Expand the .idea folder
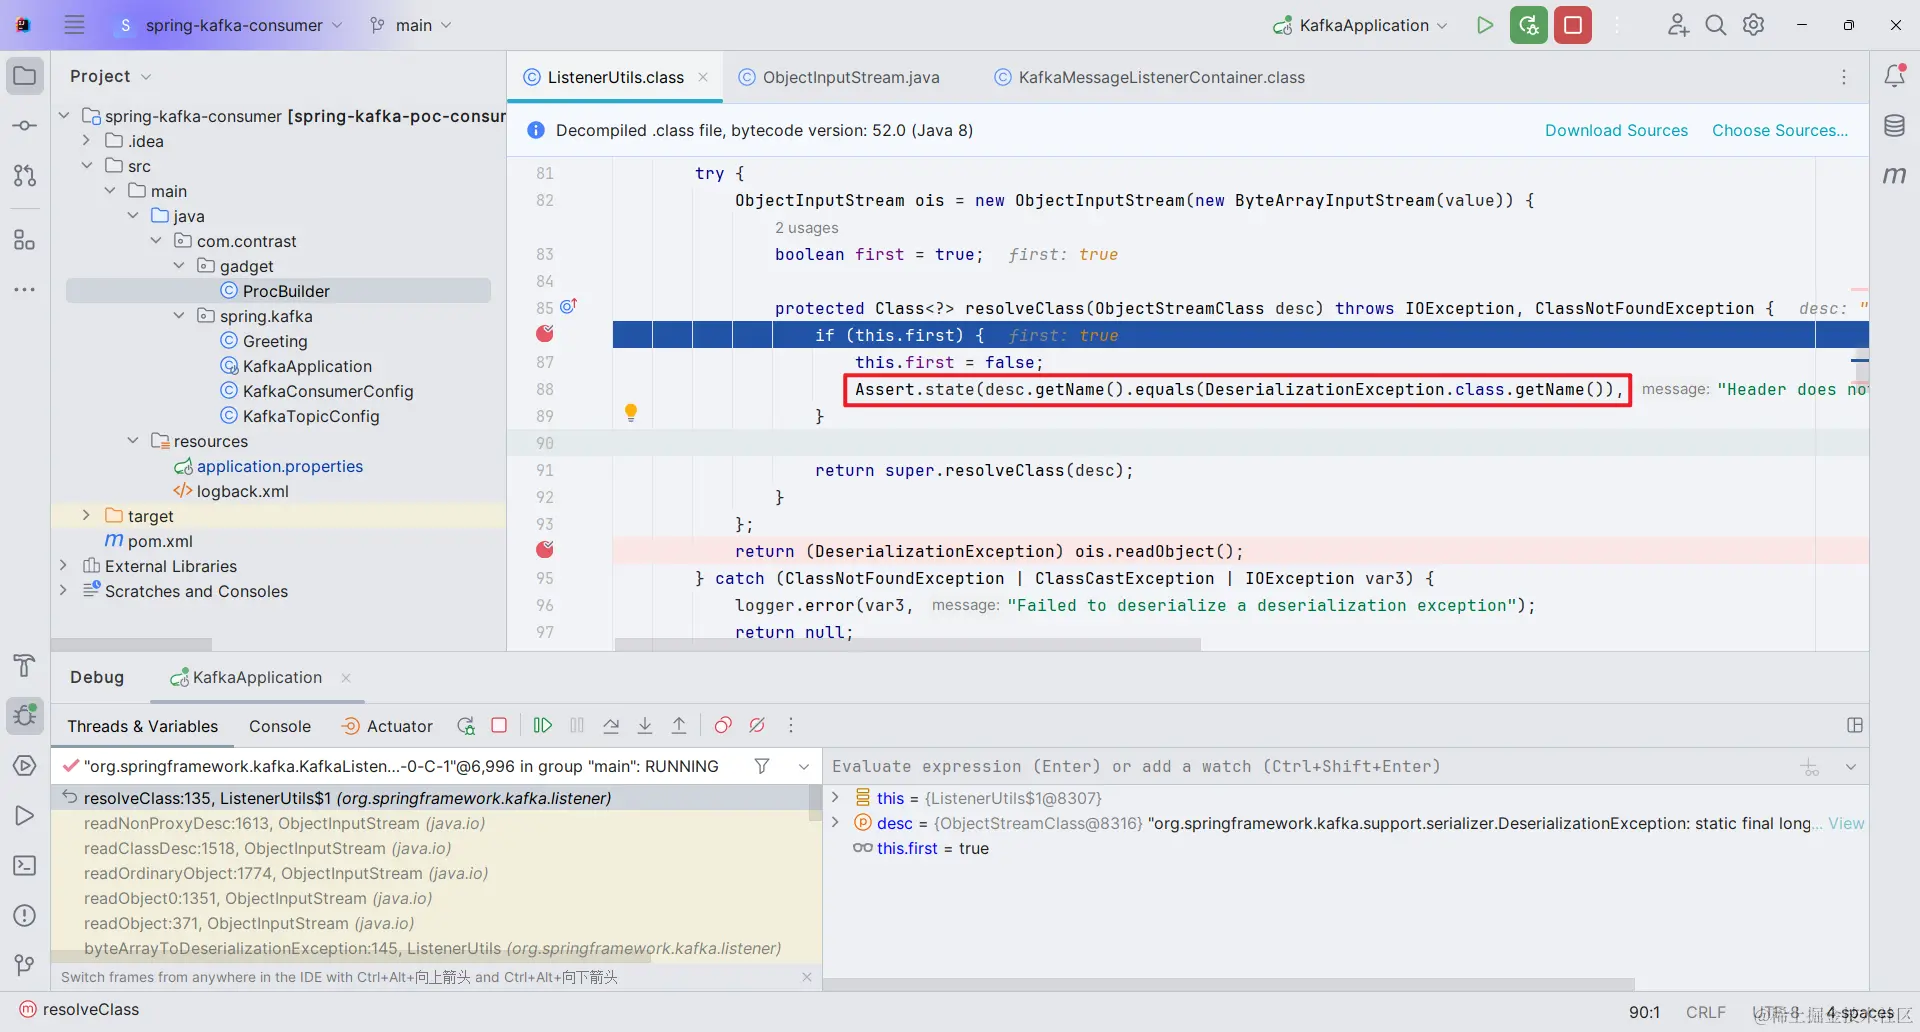Viewport: 1920px width, 1032px height. point(87,141)
